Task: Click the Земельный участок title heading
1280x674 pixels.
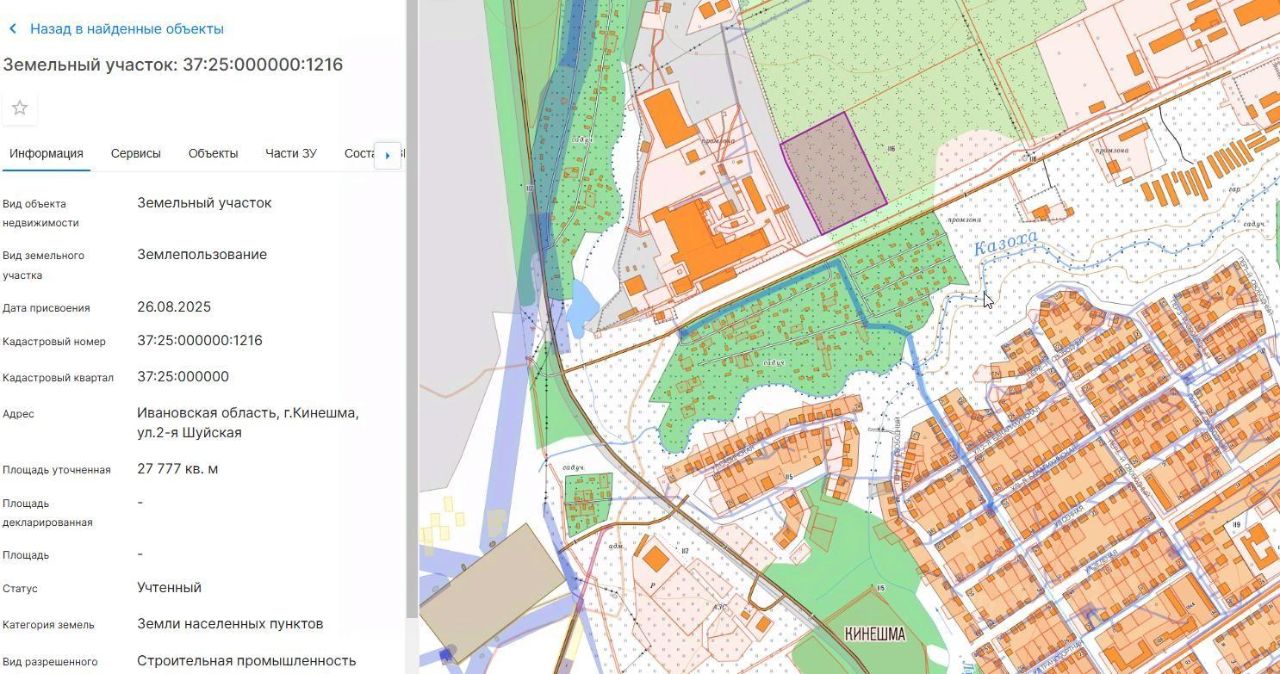Action: (x=173, y=65)
